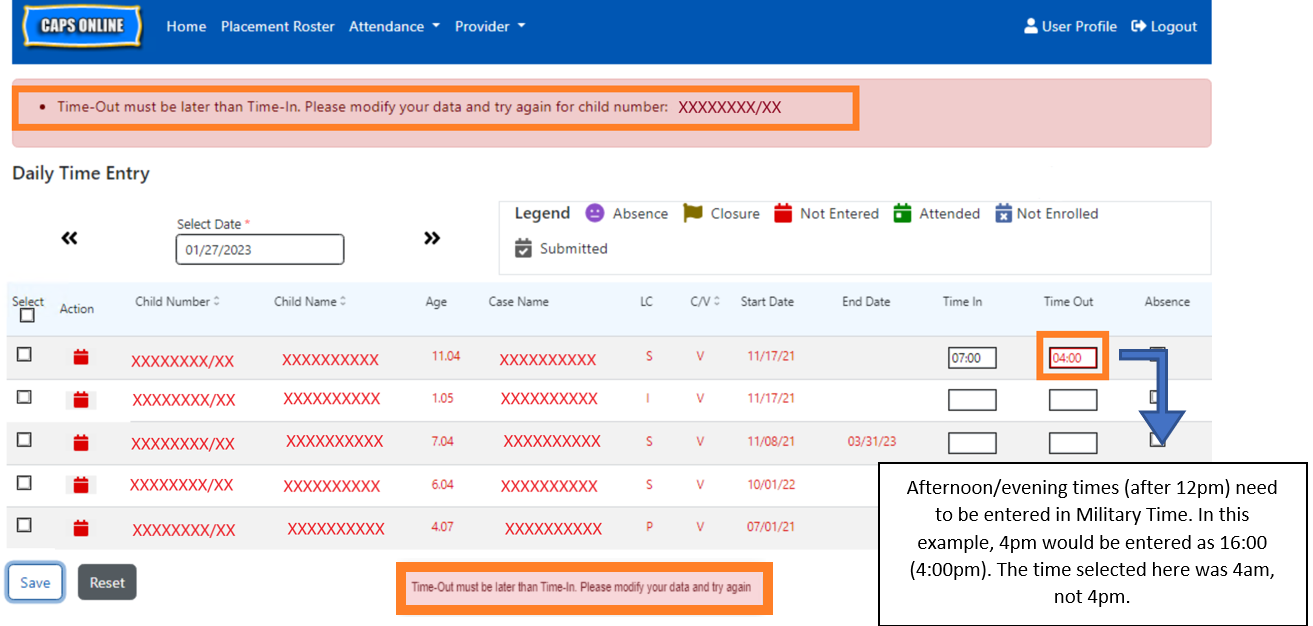Image resolution: width=1313 pixels, height=626 pixels.
Task: Navigate to Placement Roster
Action: coord(277,27)
